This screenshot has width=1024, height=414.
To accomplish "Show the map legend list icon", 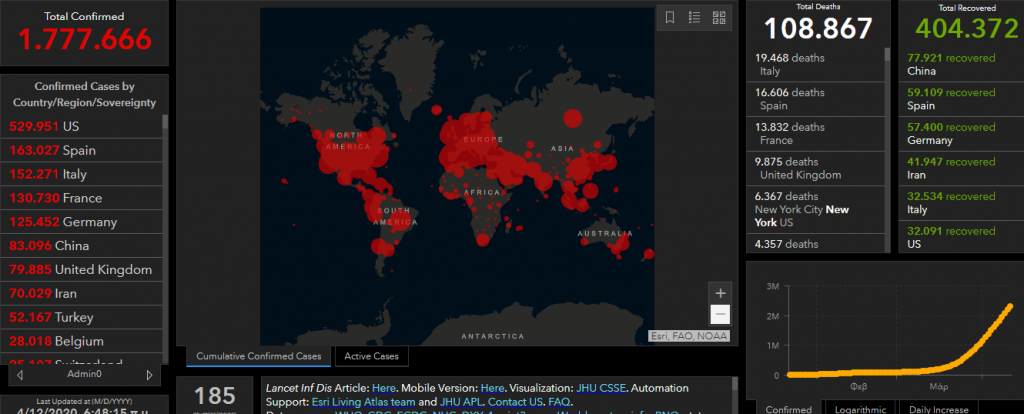I will pos(694,18).
